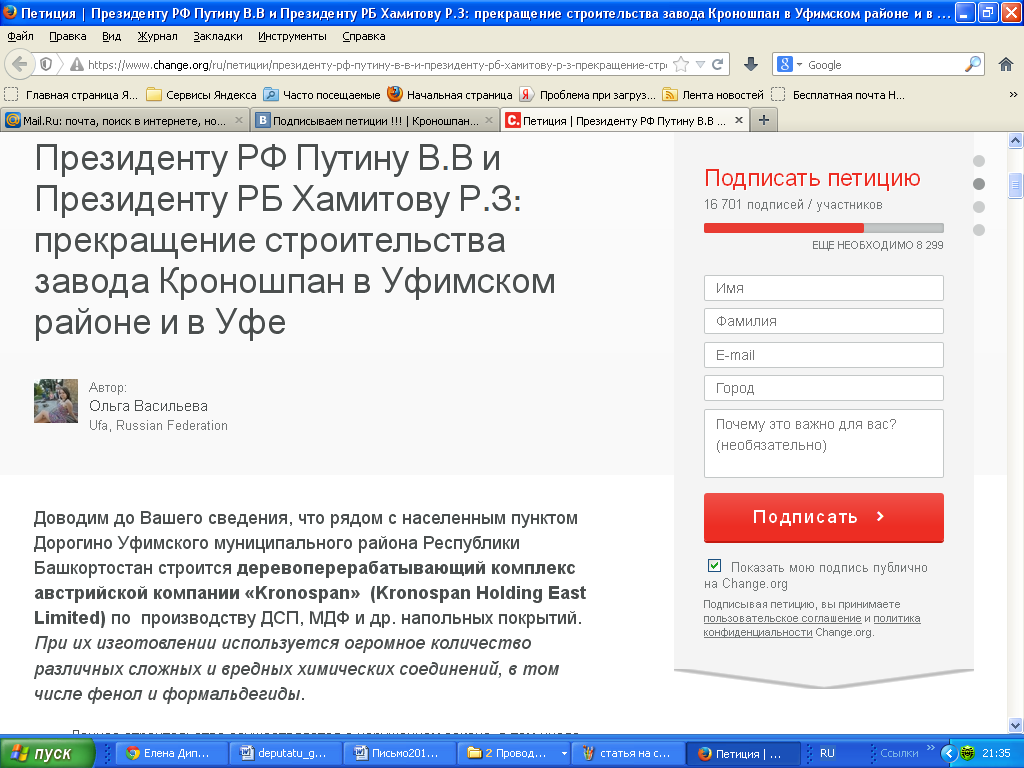Click the RU language indicator
This screenshot has height=768, width=1024.
click(827, 753)
